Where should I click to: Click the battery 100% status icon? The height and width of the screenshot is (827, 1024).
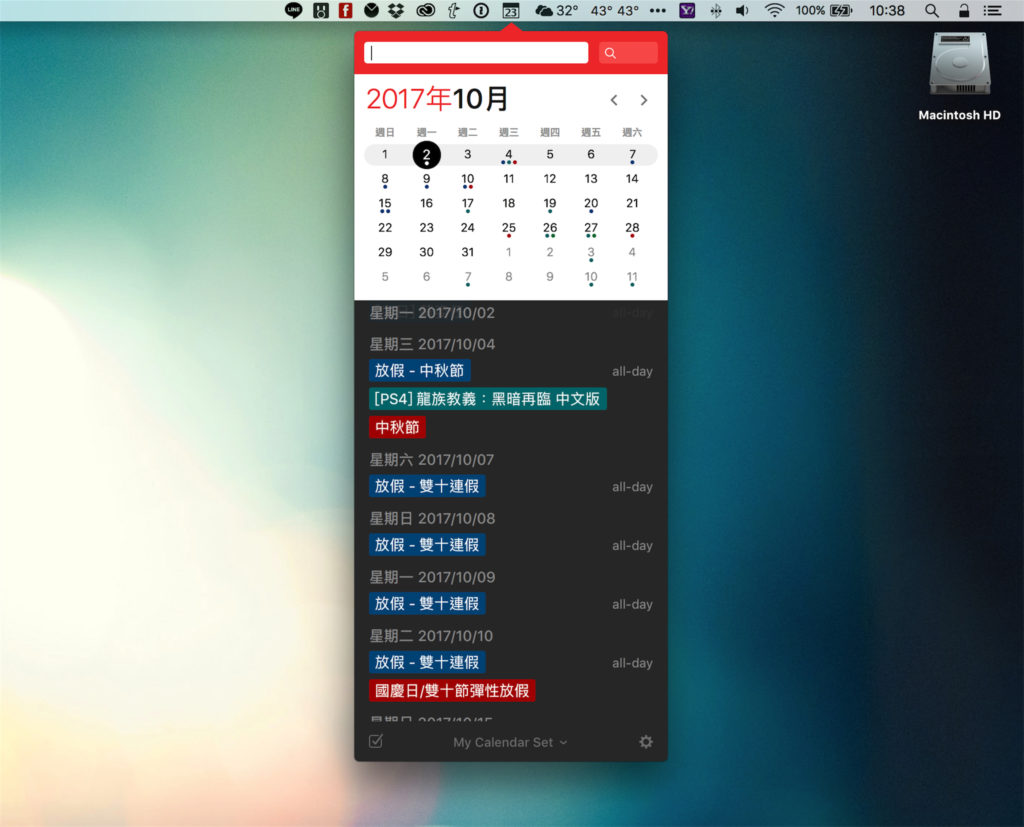(824, 10)
